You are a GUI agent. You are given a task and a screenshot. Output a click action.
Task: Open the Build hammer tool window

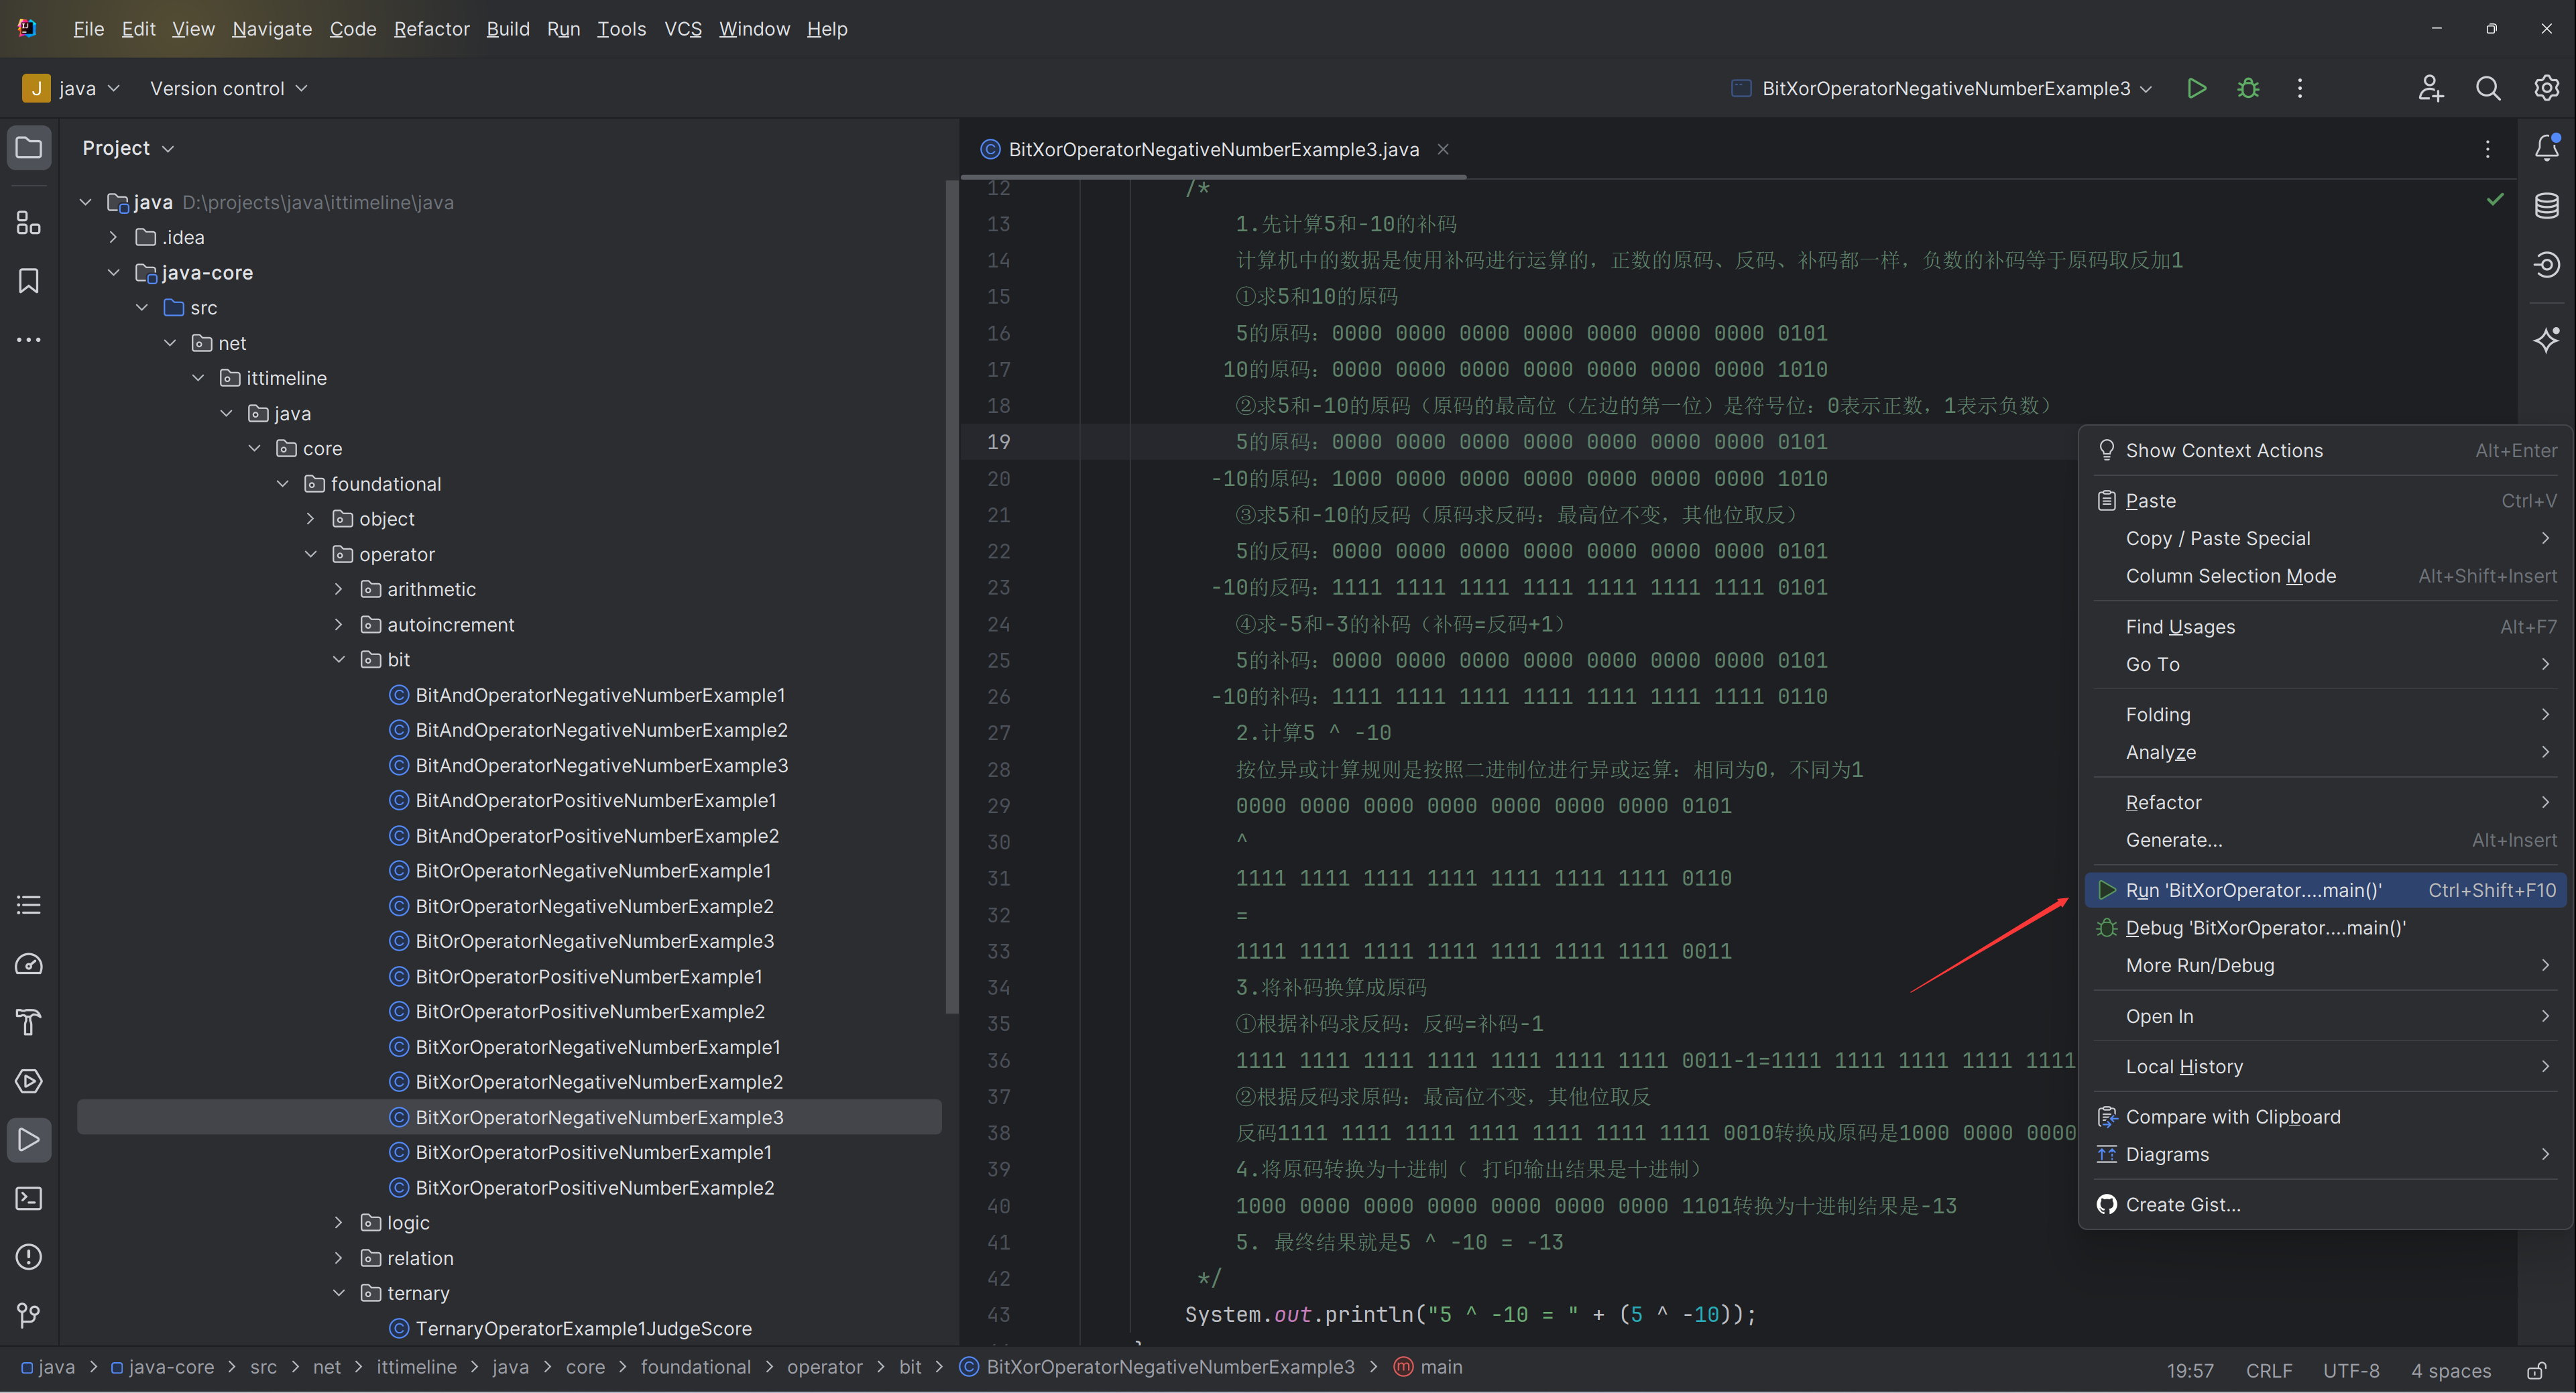(x=29, y=1023)
